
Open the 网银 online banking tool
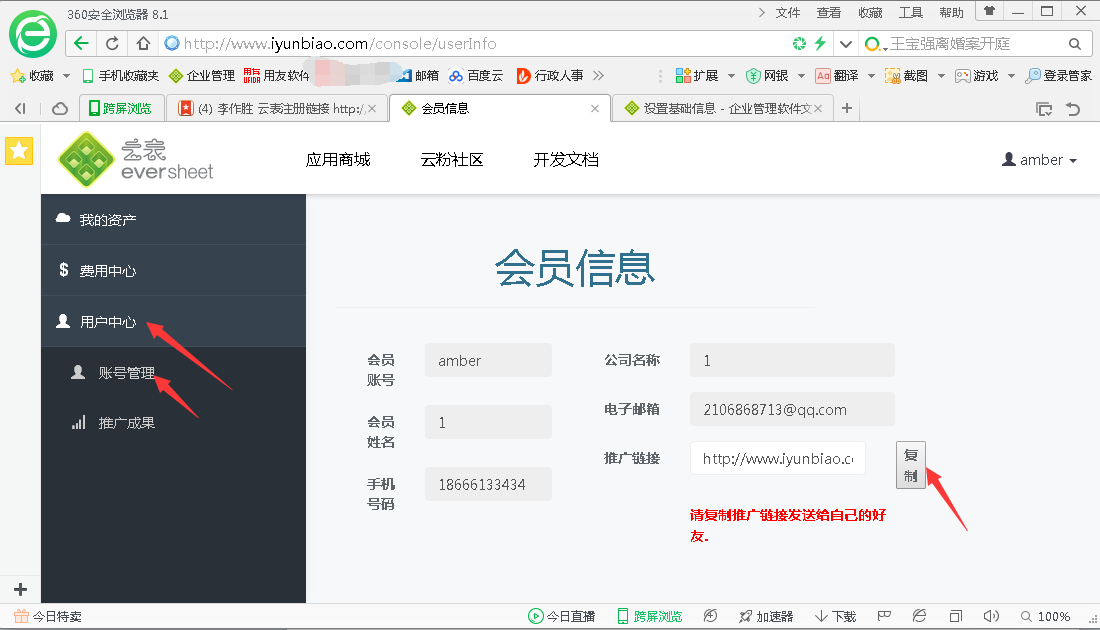(x=767, y=76)
